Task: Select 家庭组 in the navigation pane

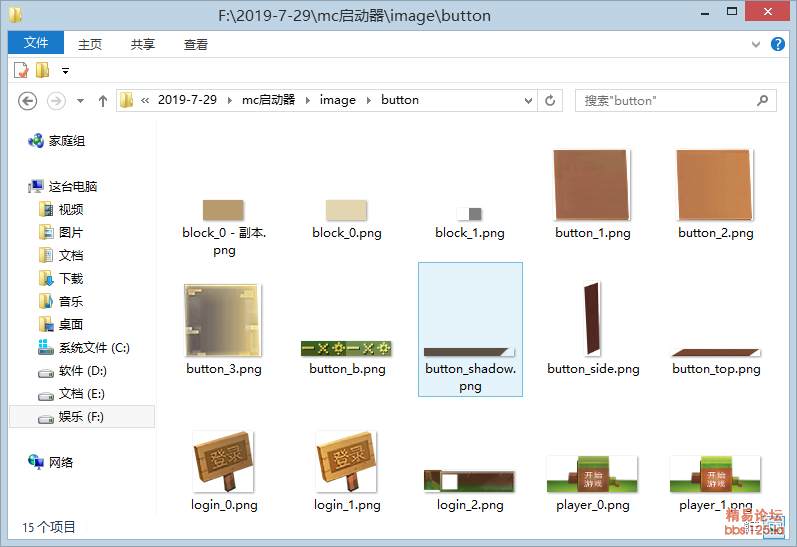Action: [x=57, y=141]
